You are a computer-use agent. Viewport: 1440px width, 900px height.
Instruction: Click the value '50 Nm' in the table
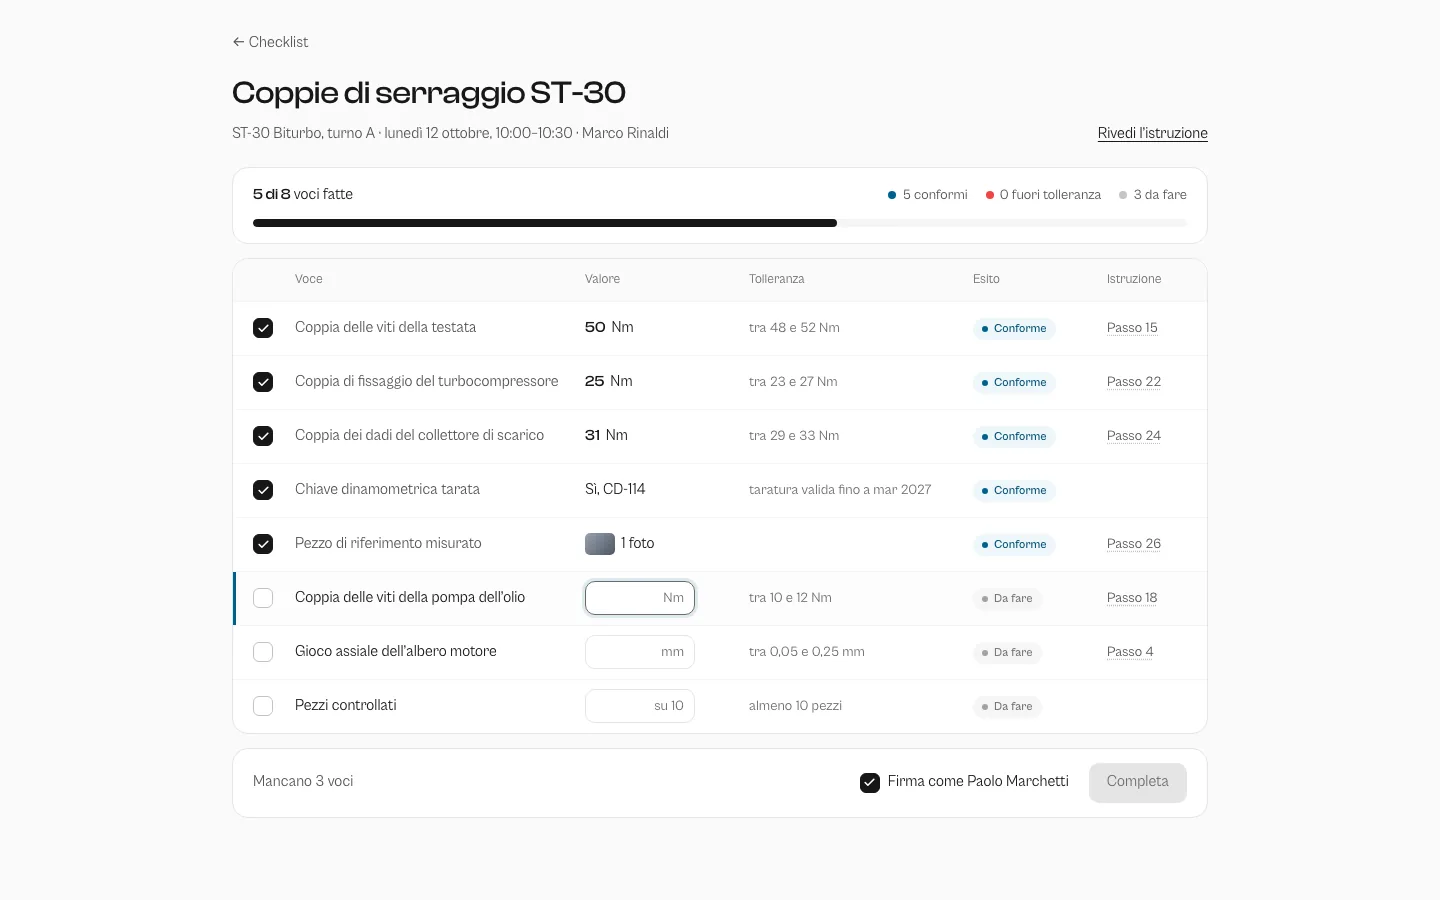(x=609, y=328)
